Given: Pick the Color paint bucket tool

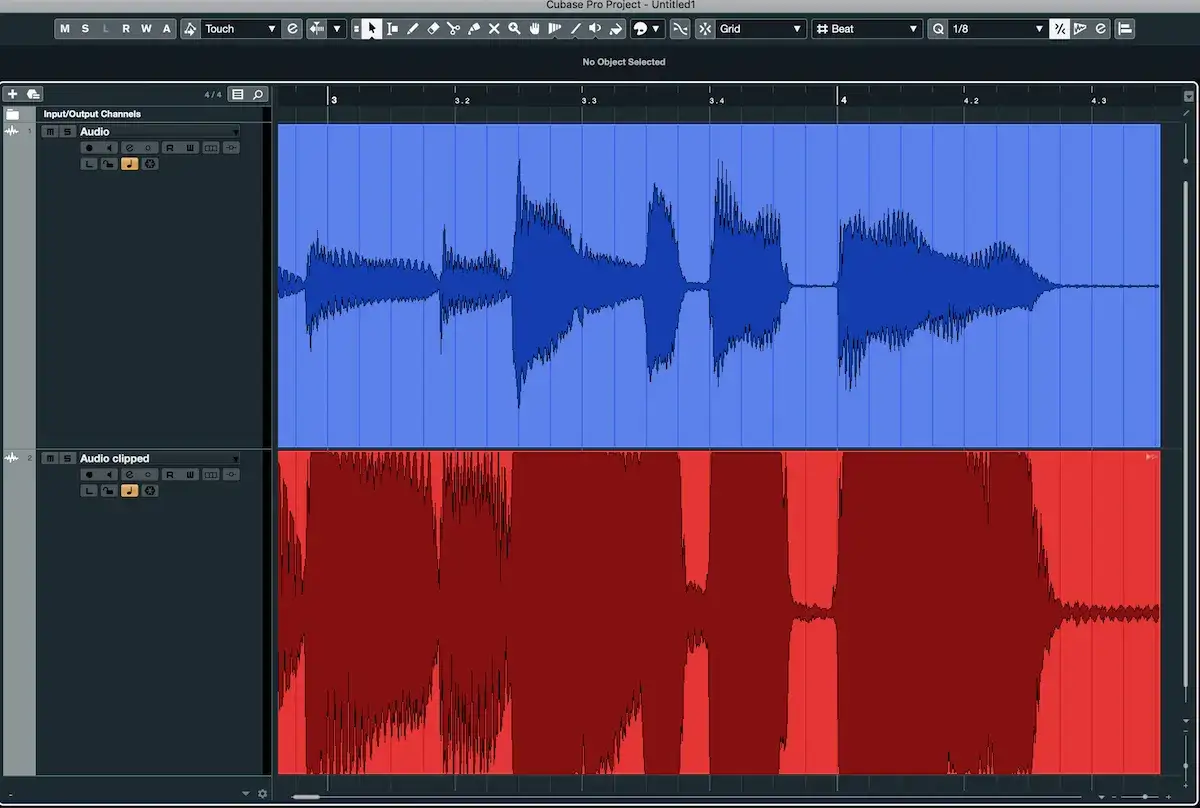Looking at the screenshot, I should coord(616,29).
